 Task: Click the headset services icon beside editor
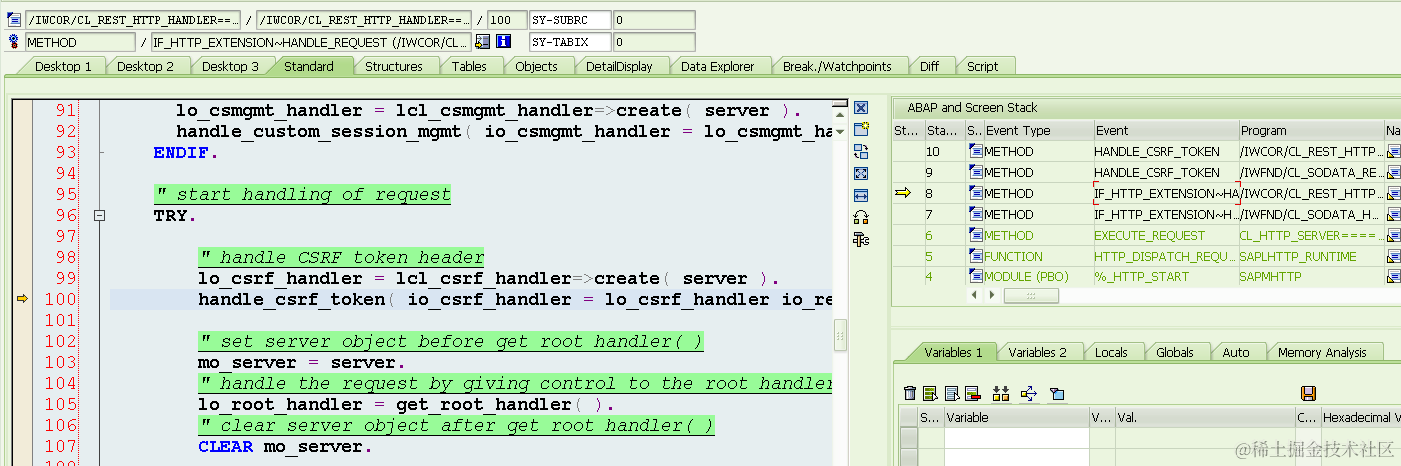[860, 217]
